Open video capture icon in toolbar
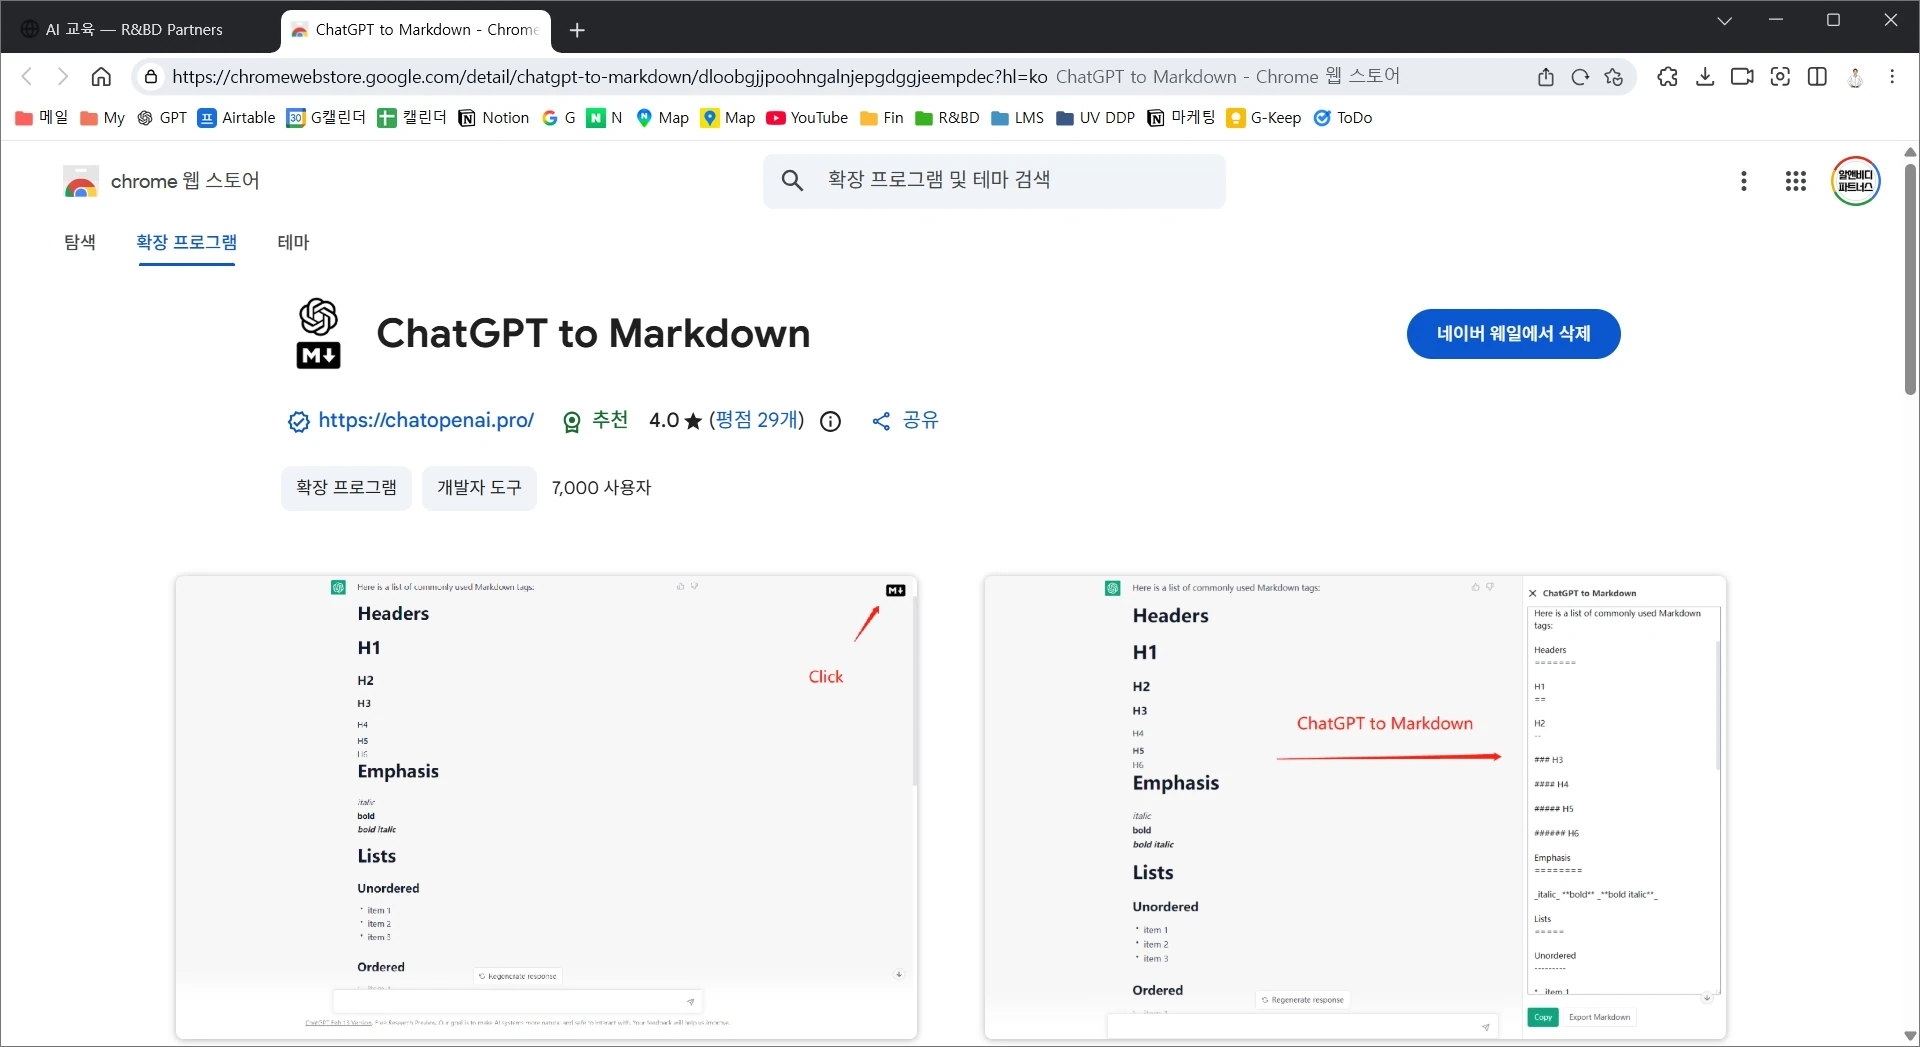This screenshot has height=1047, width=1920. (x=1742, y=77)
